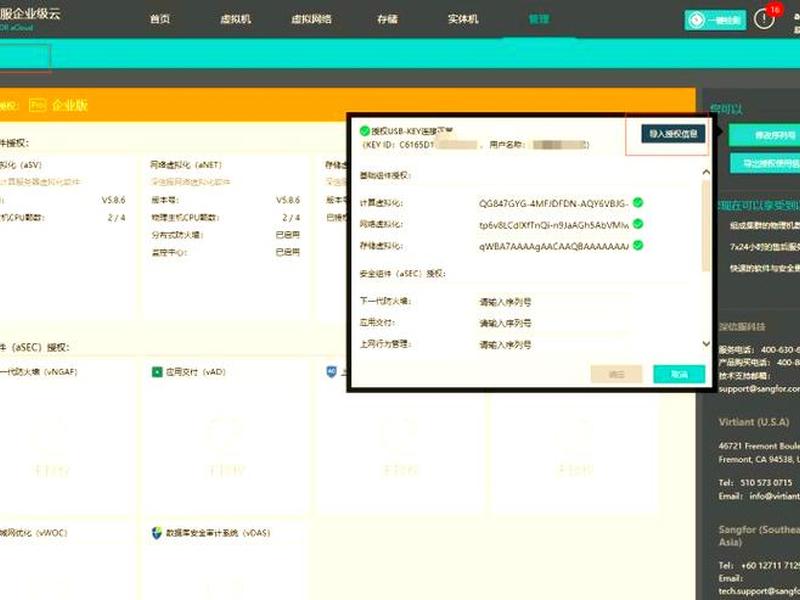800x600 pixels.
Task: Click the teal cancel button in dialog
Action: [x=679, y=374]
